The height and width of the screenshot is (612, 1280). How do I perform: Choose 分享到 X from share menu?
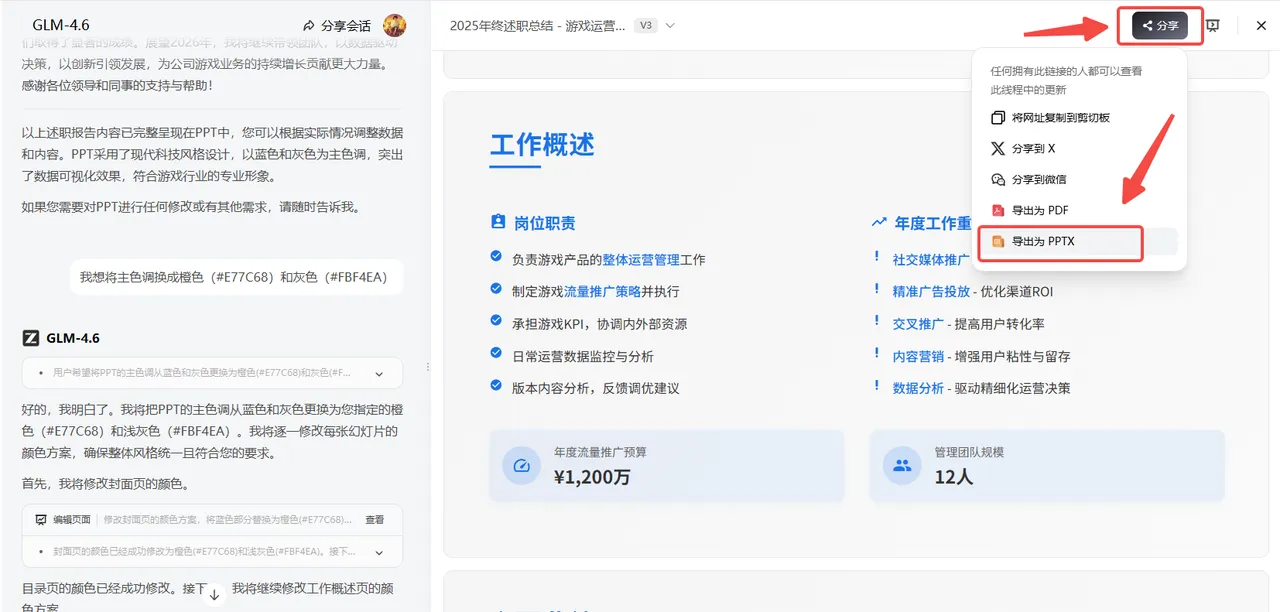(1079, 149)
